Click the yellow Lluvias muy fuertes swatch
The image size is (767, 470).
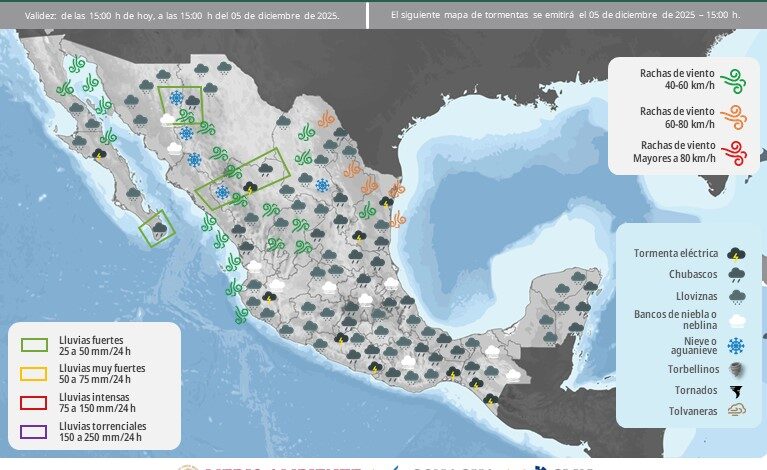click(35, 374)
